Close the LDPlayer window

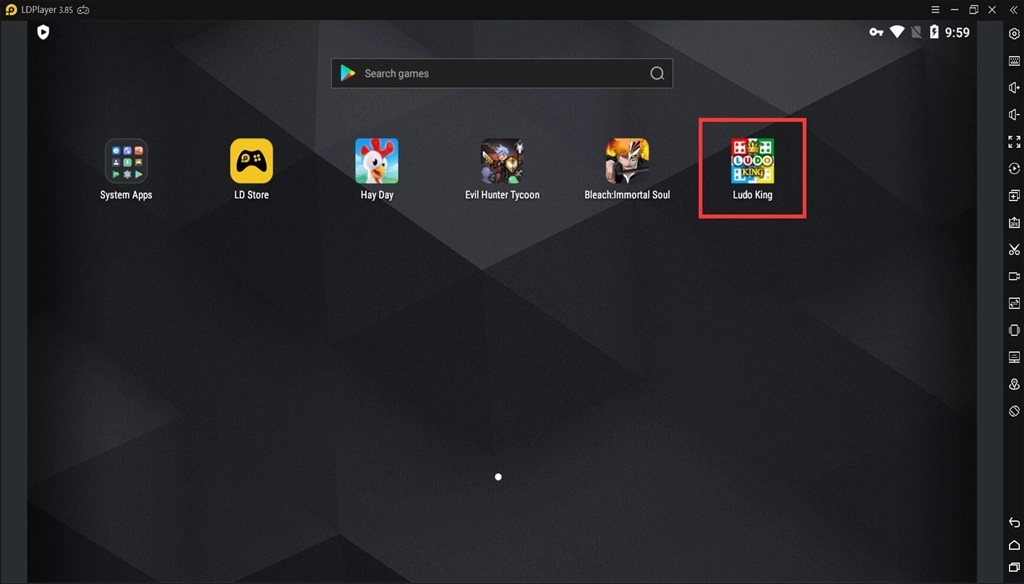(x=992, y=10)
